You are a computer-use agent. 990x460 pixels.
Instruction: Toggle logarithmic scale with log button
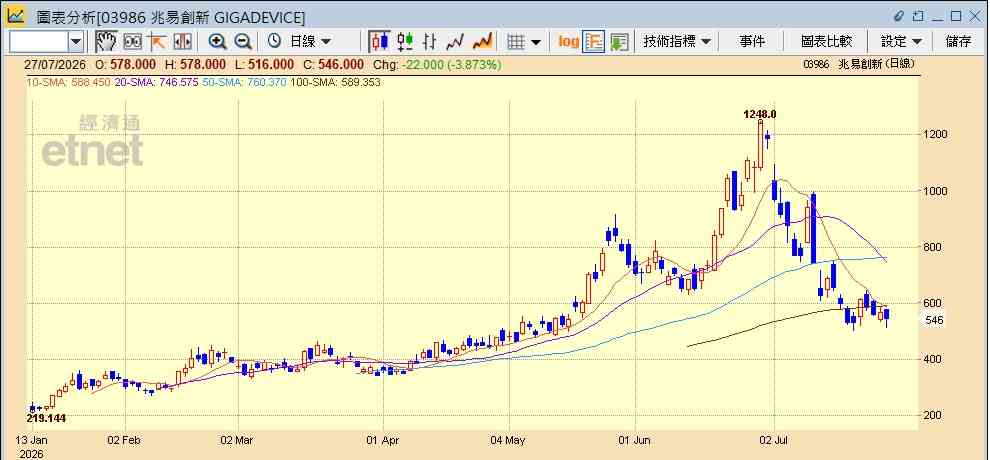pyautogui.click(x=568, y=42)
